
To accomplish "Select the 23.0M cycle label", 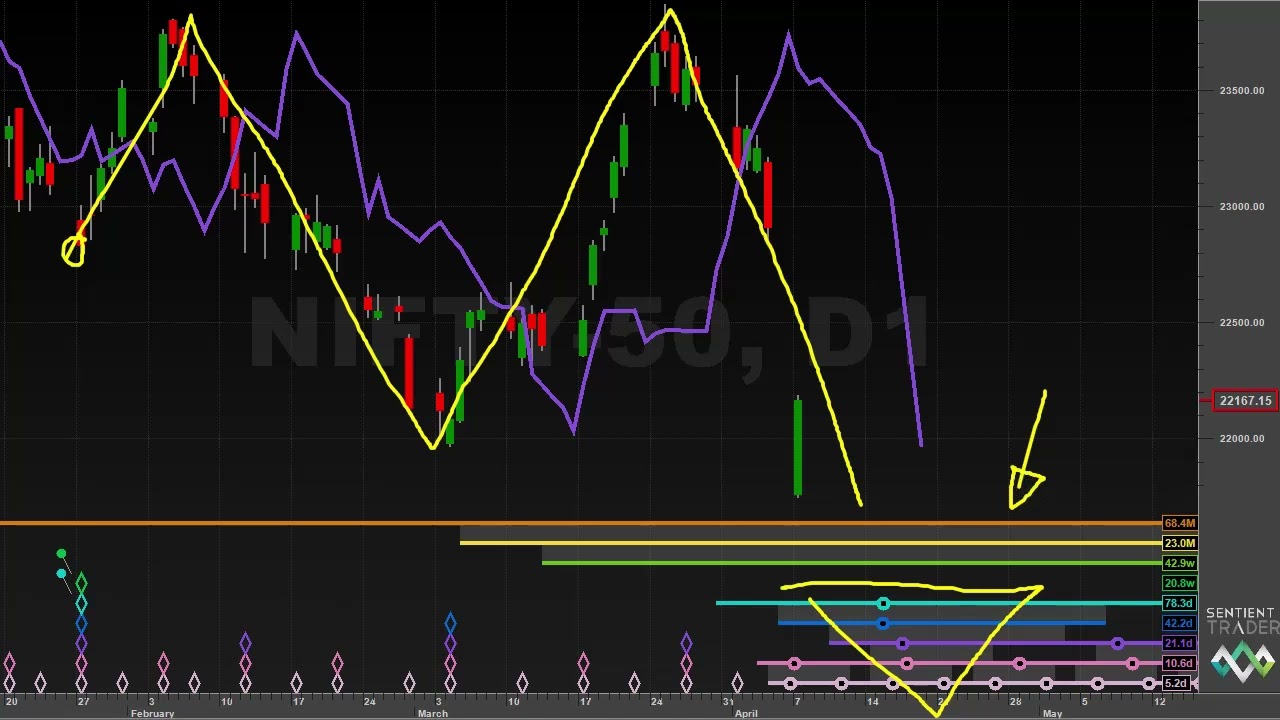I will click(x=1179, y=543).
